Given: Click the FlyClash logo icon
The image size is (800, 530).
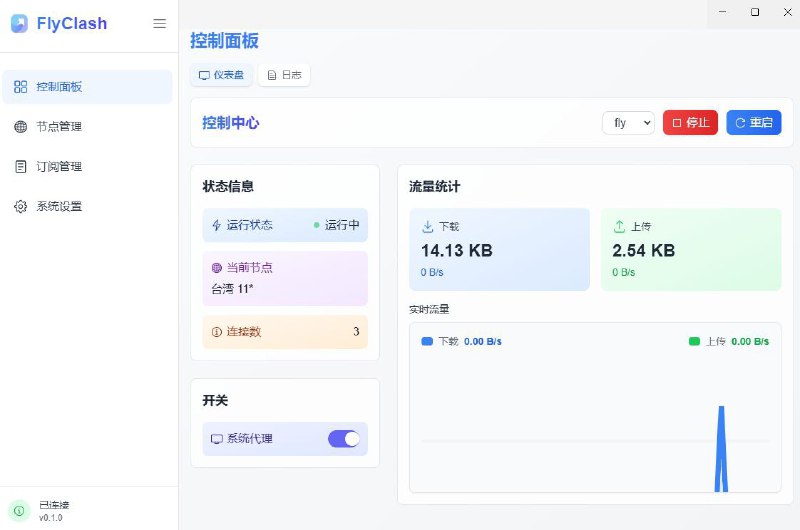Looking at the screenshot, I should click(20, 23).
